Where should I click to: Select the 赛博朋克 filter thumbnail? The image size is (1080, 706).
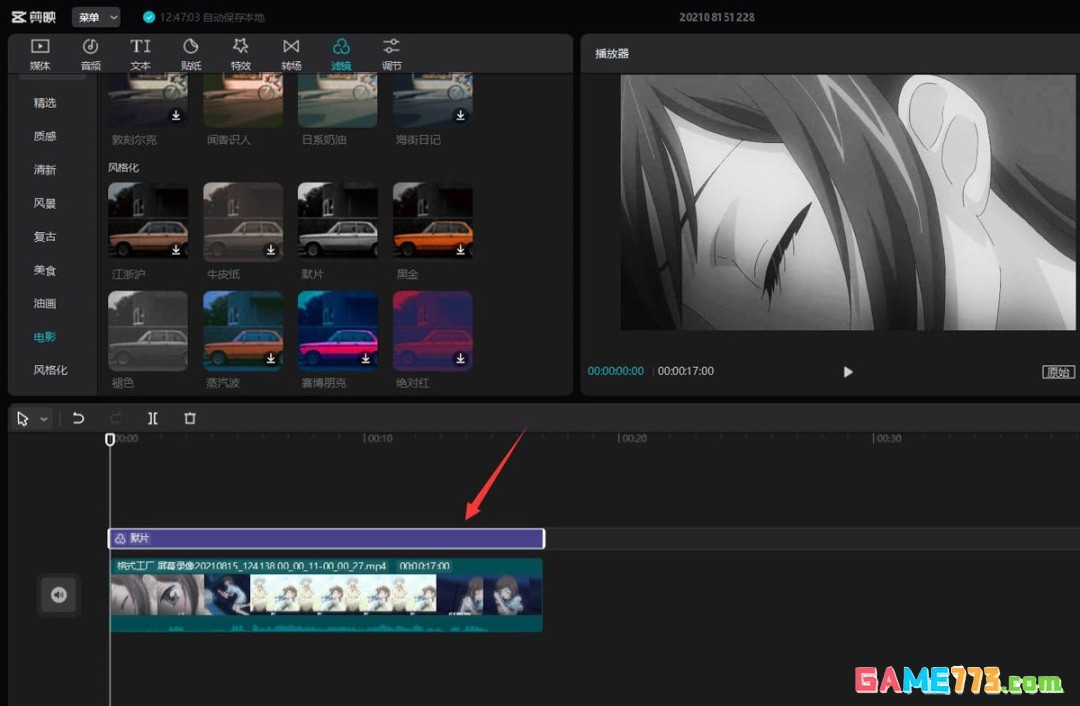coord(338,331)
